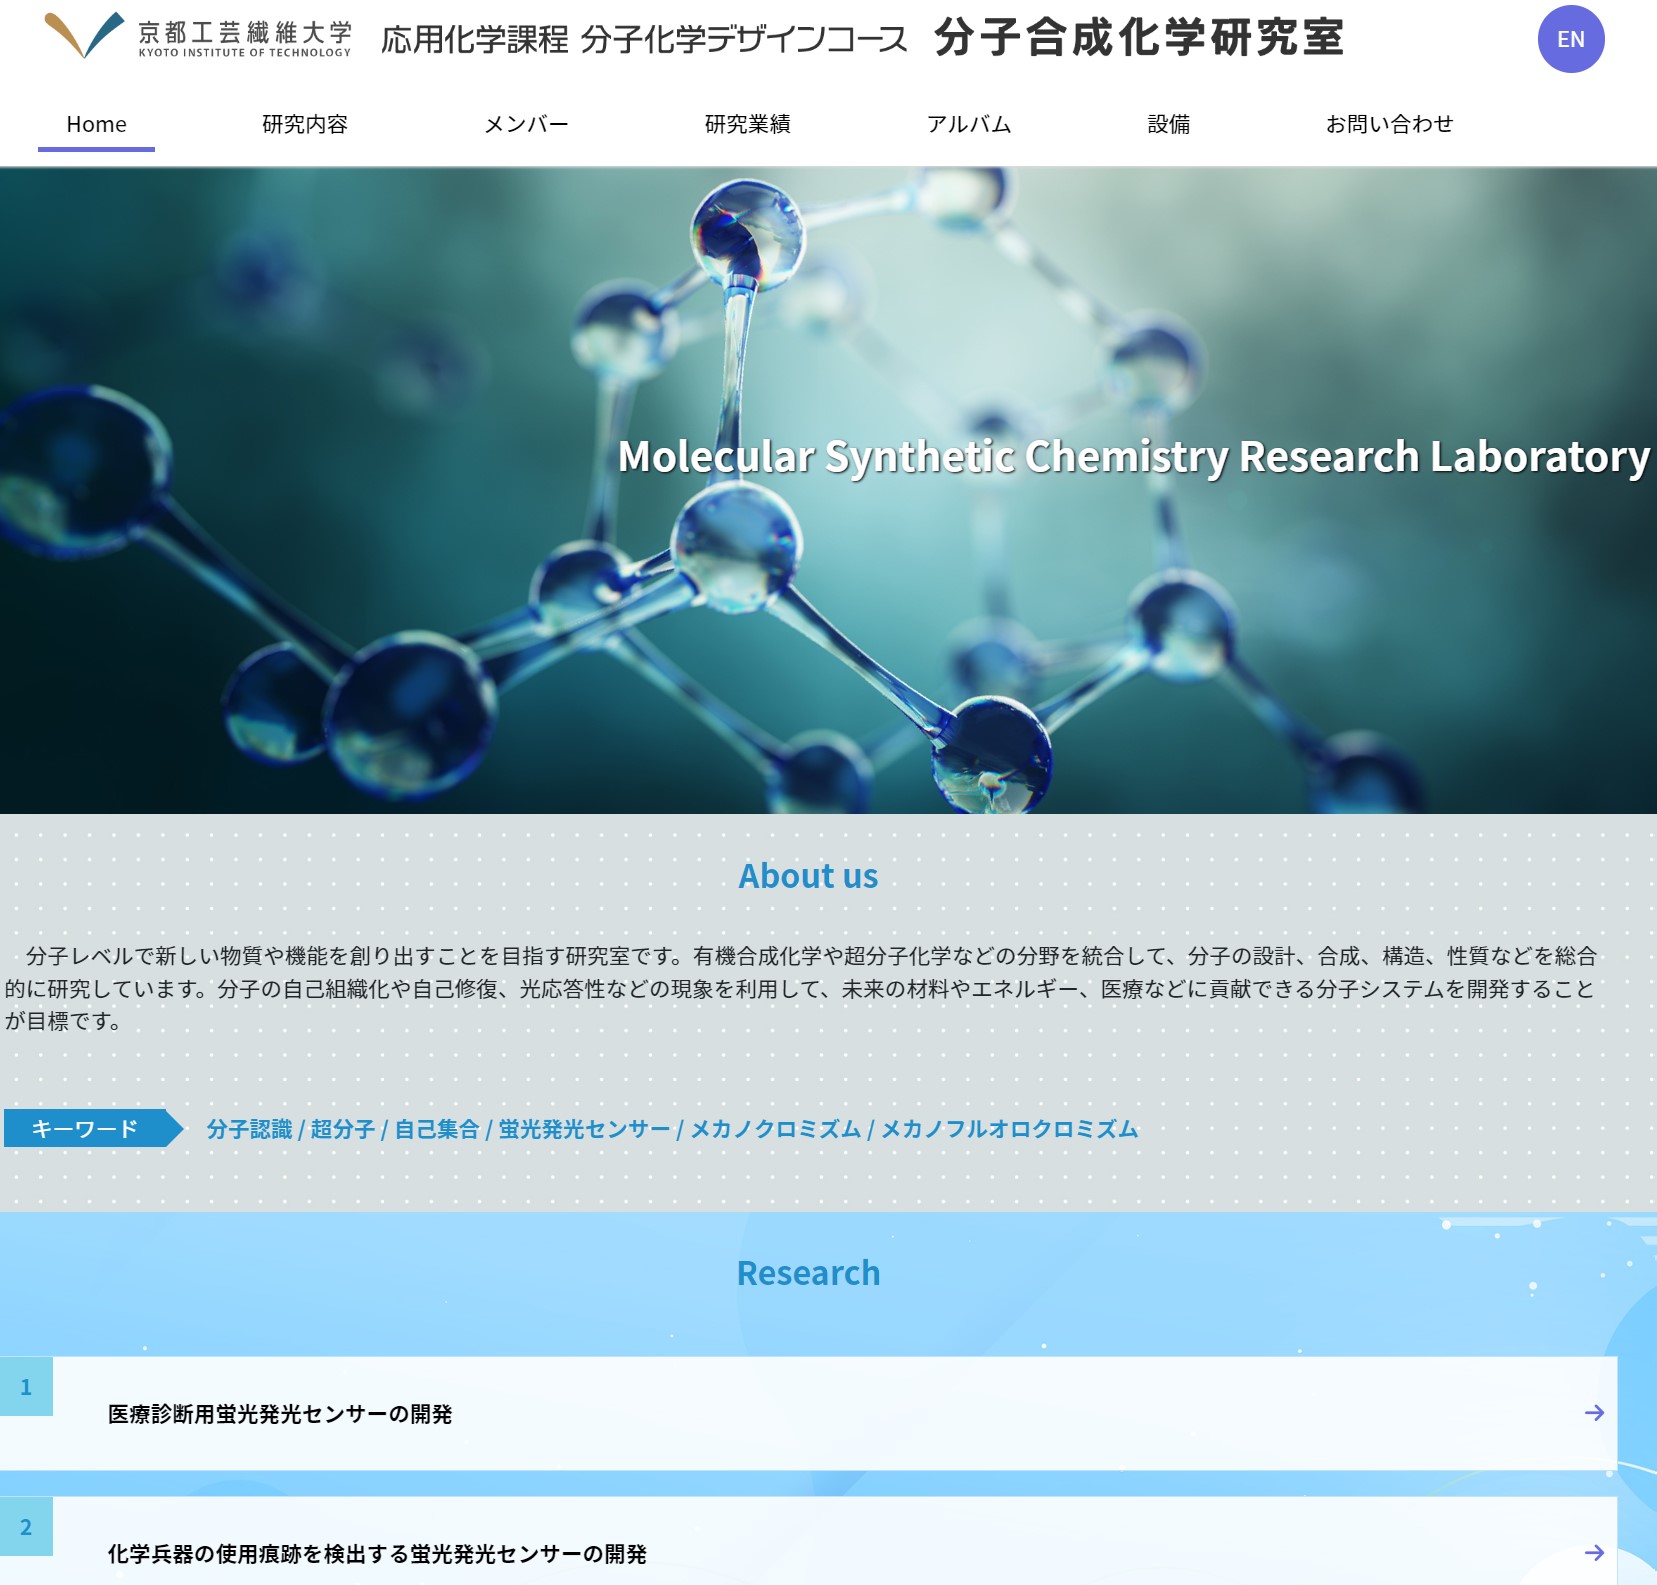The image size is (1657, 1585).
Task: Click the keyword 超分子
Action: (x=342, y=1129)
